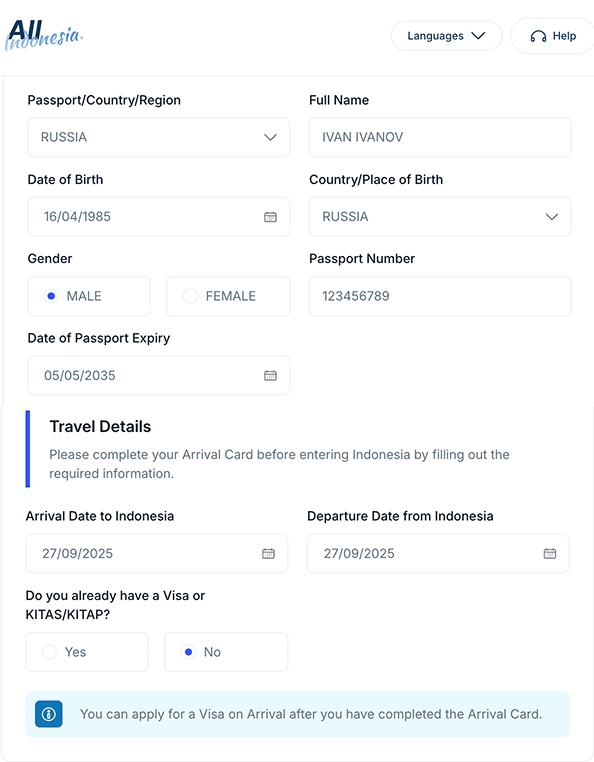Screen dimensions: 594x762
Task: Click the Date of Birth field
Action: click(158, 217)
